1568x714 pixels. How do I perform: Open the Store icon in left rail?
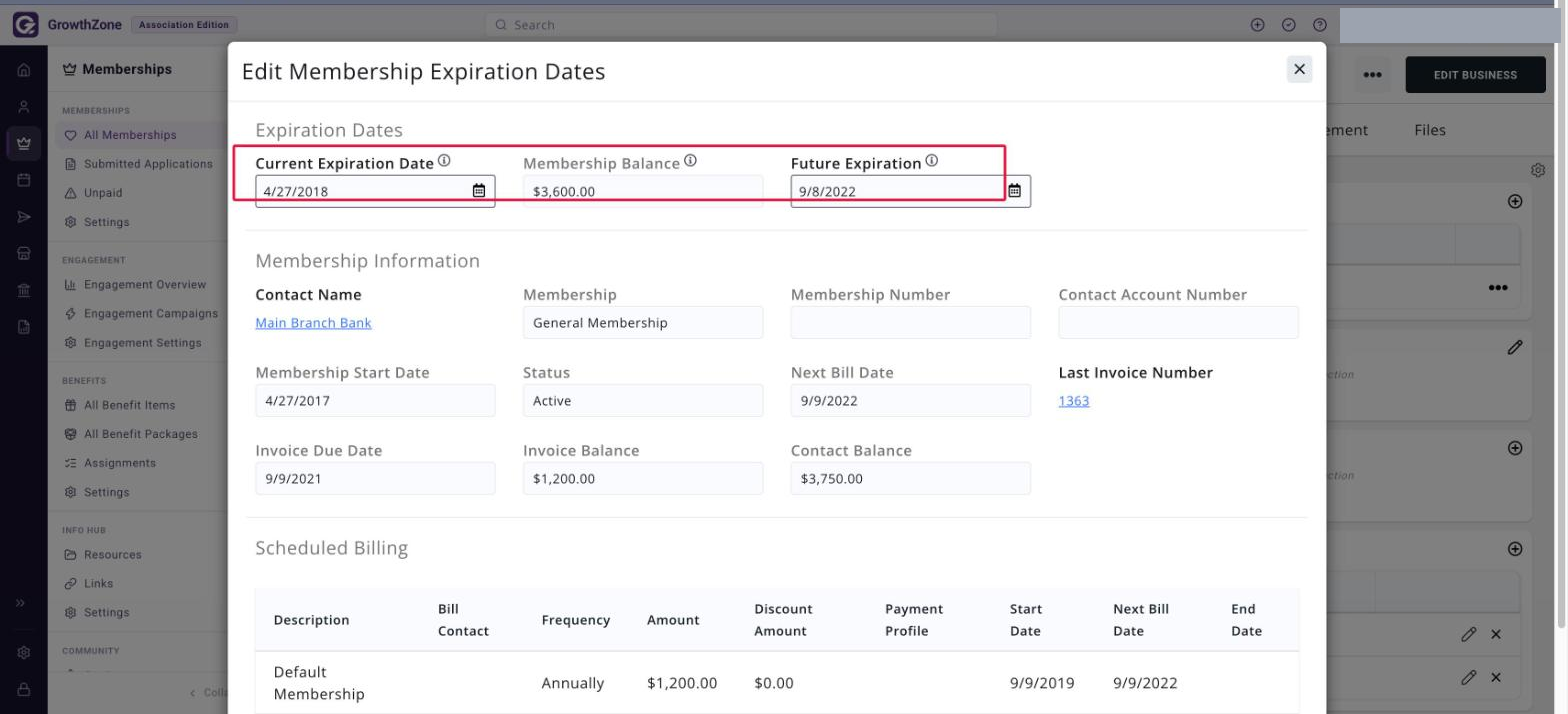point(24,254)
